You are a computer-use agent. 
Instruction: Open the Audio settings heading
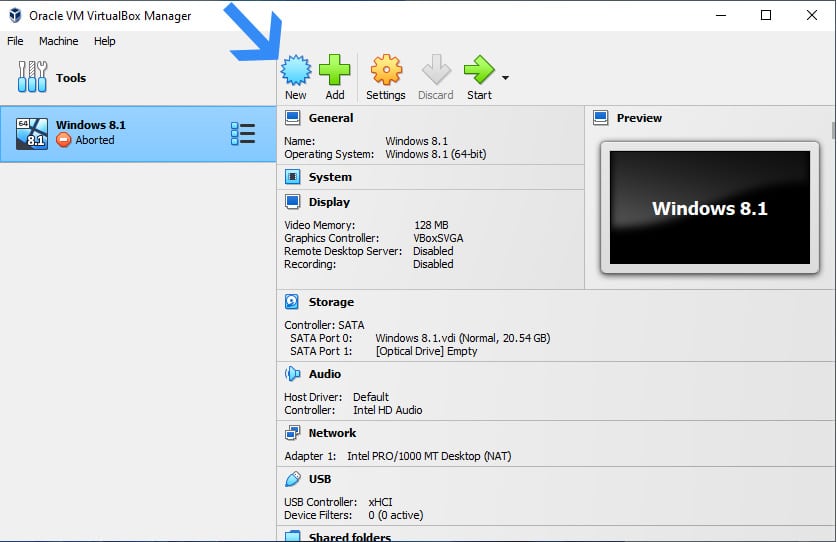[x=325, y=374]
